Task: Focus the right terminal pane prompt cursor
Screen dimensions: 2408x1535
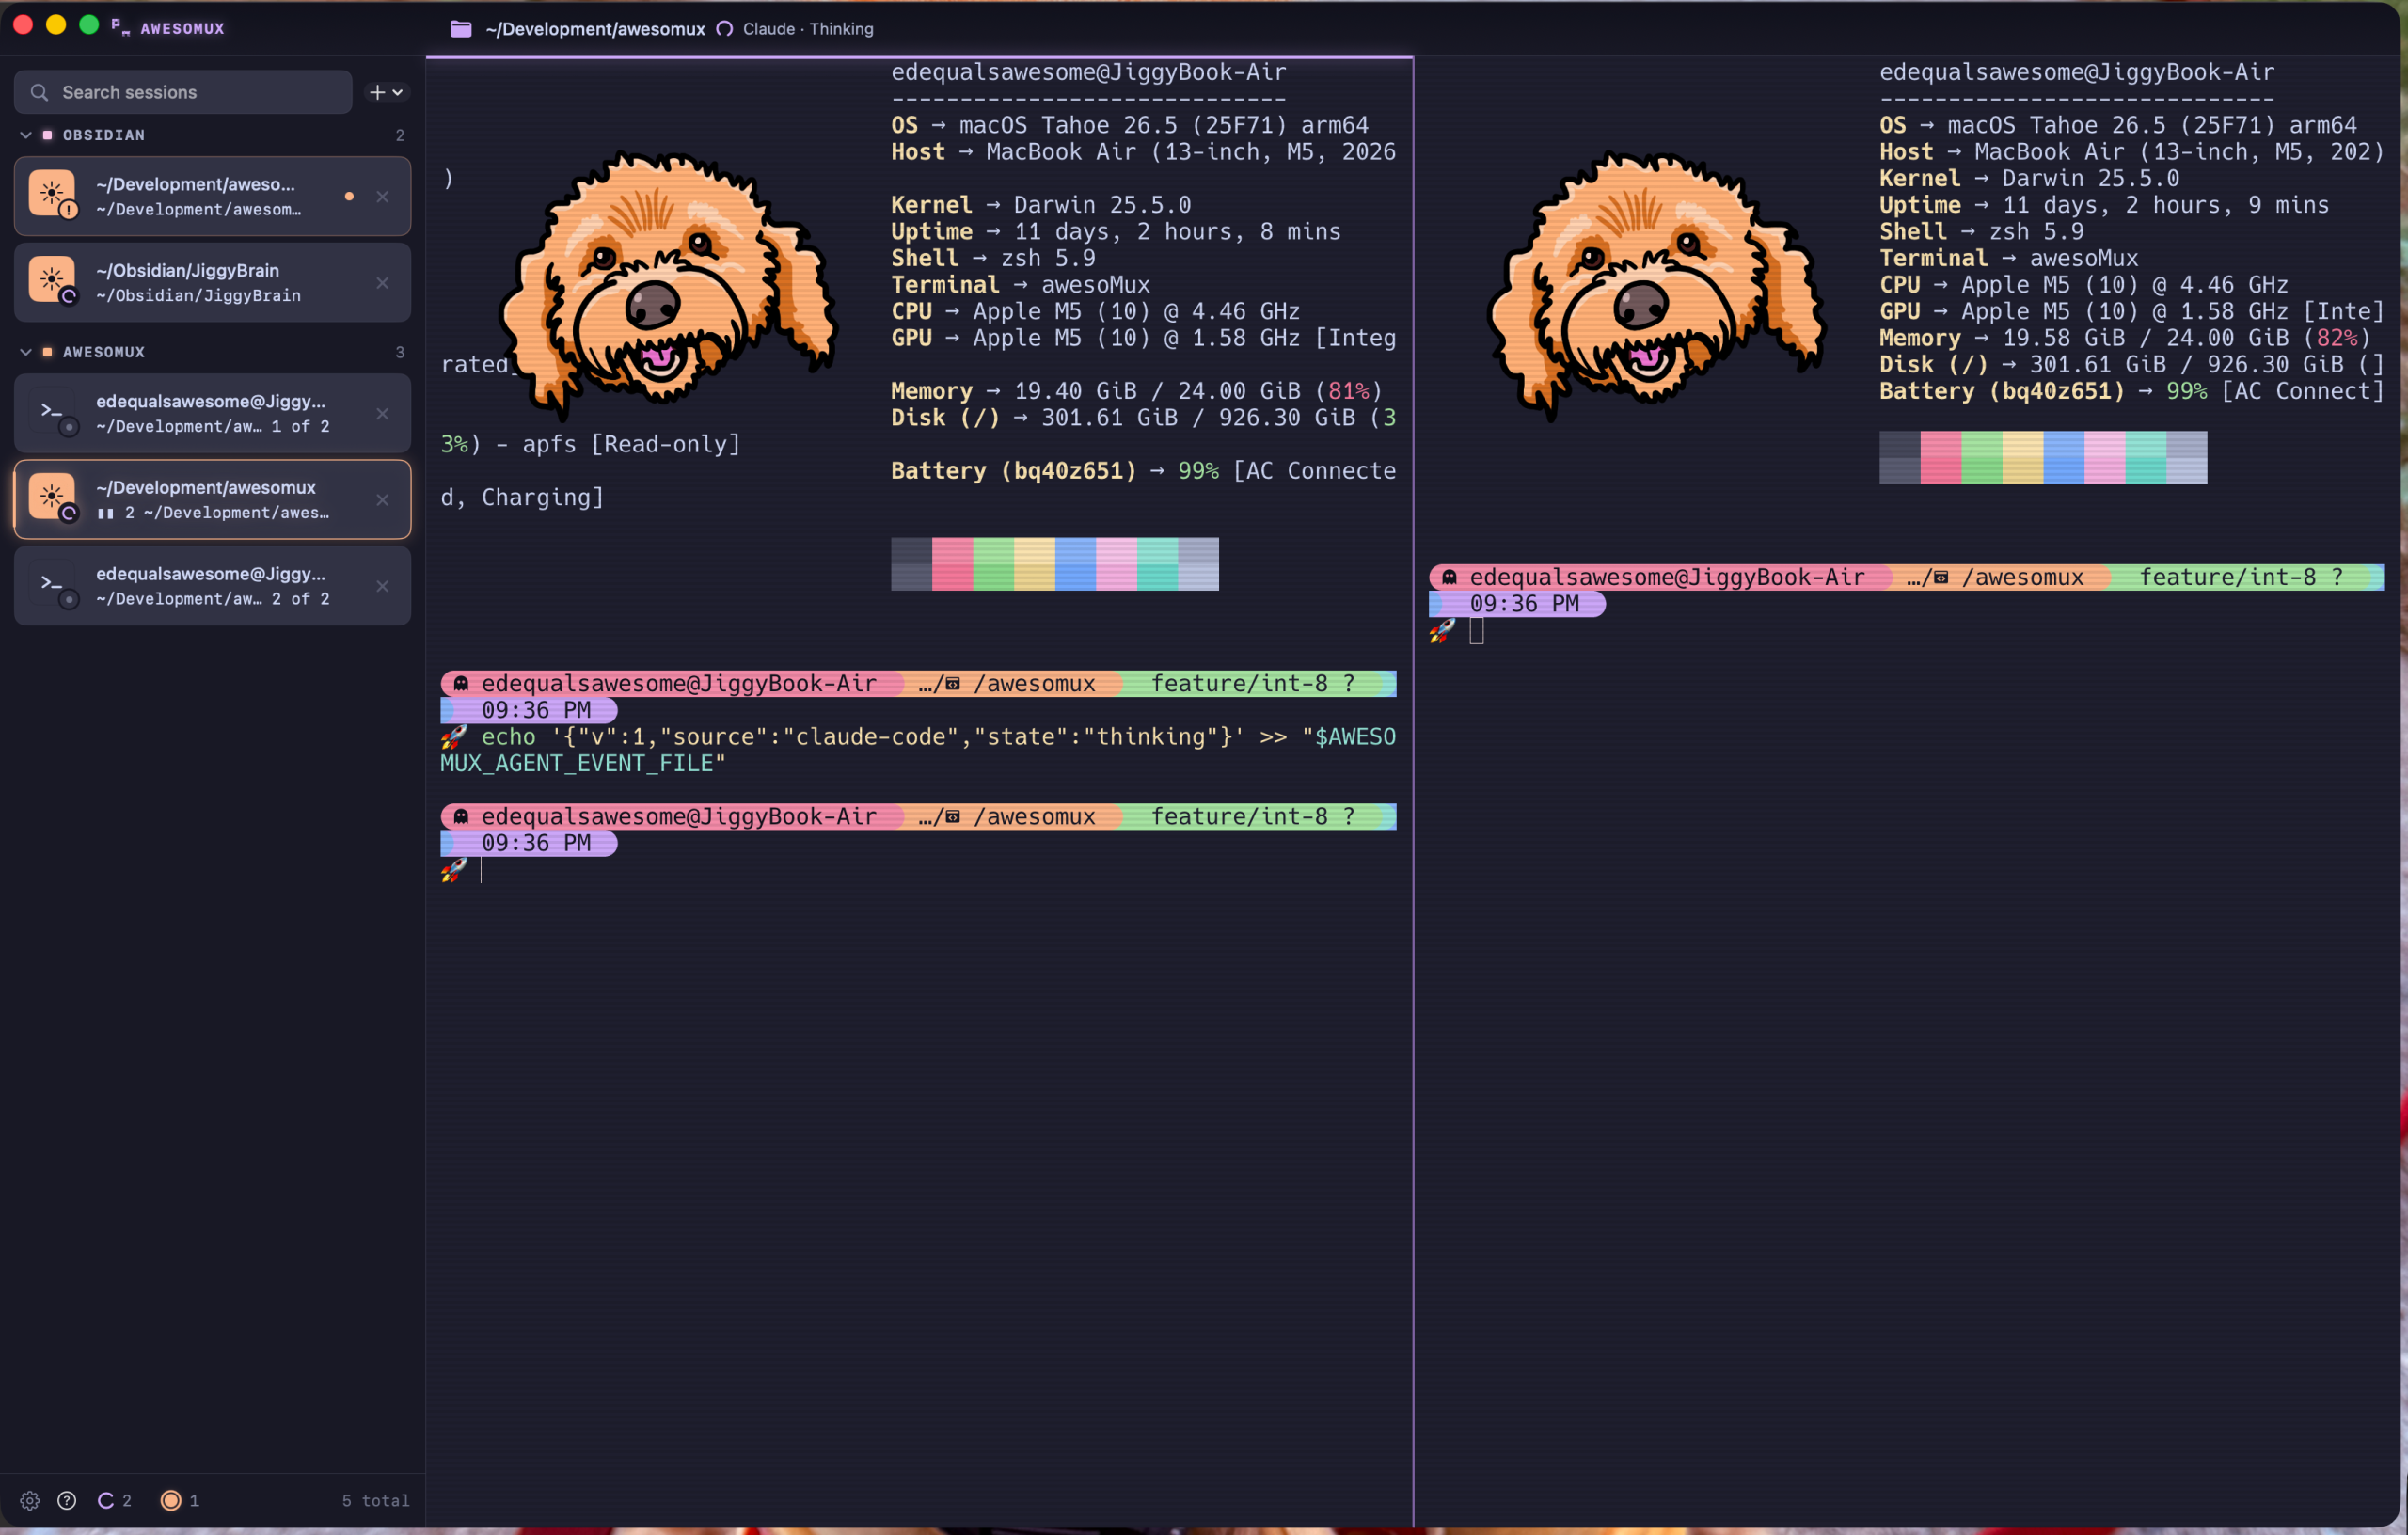Action: 1477,631
